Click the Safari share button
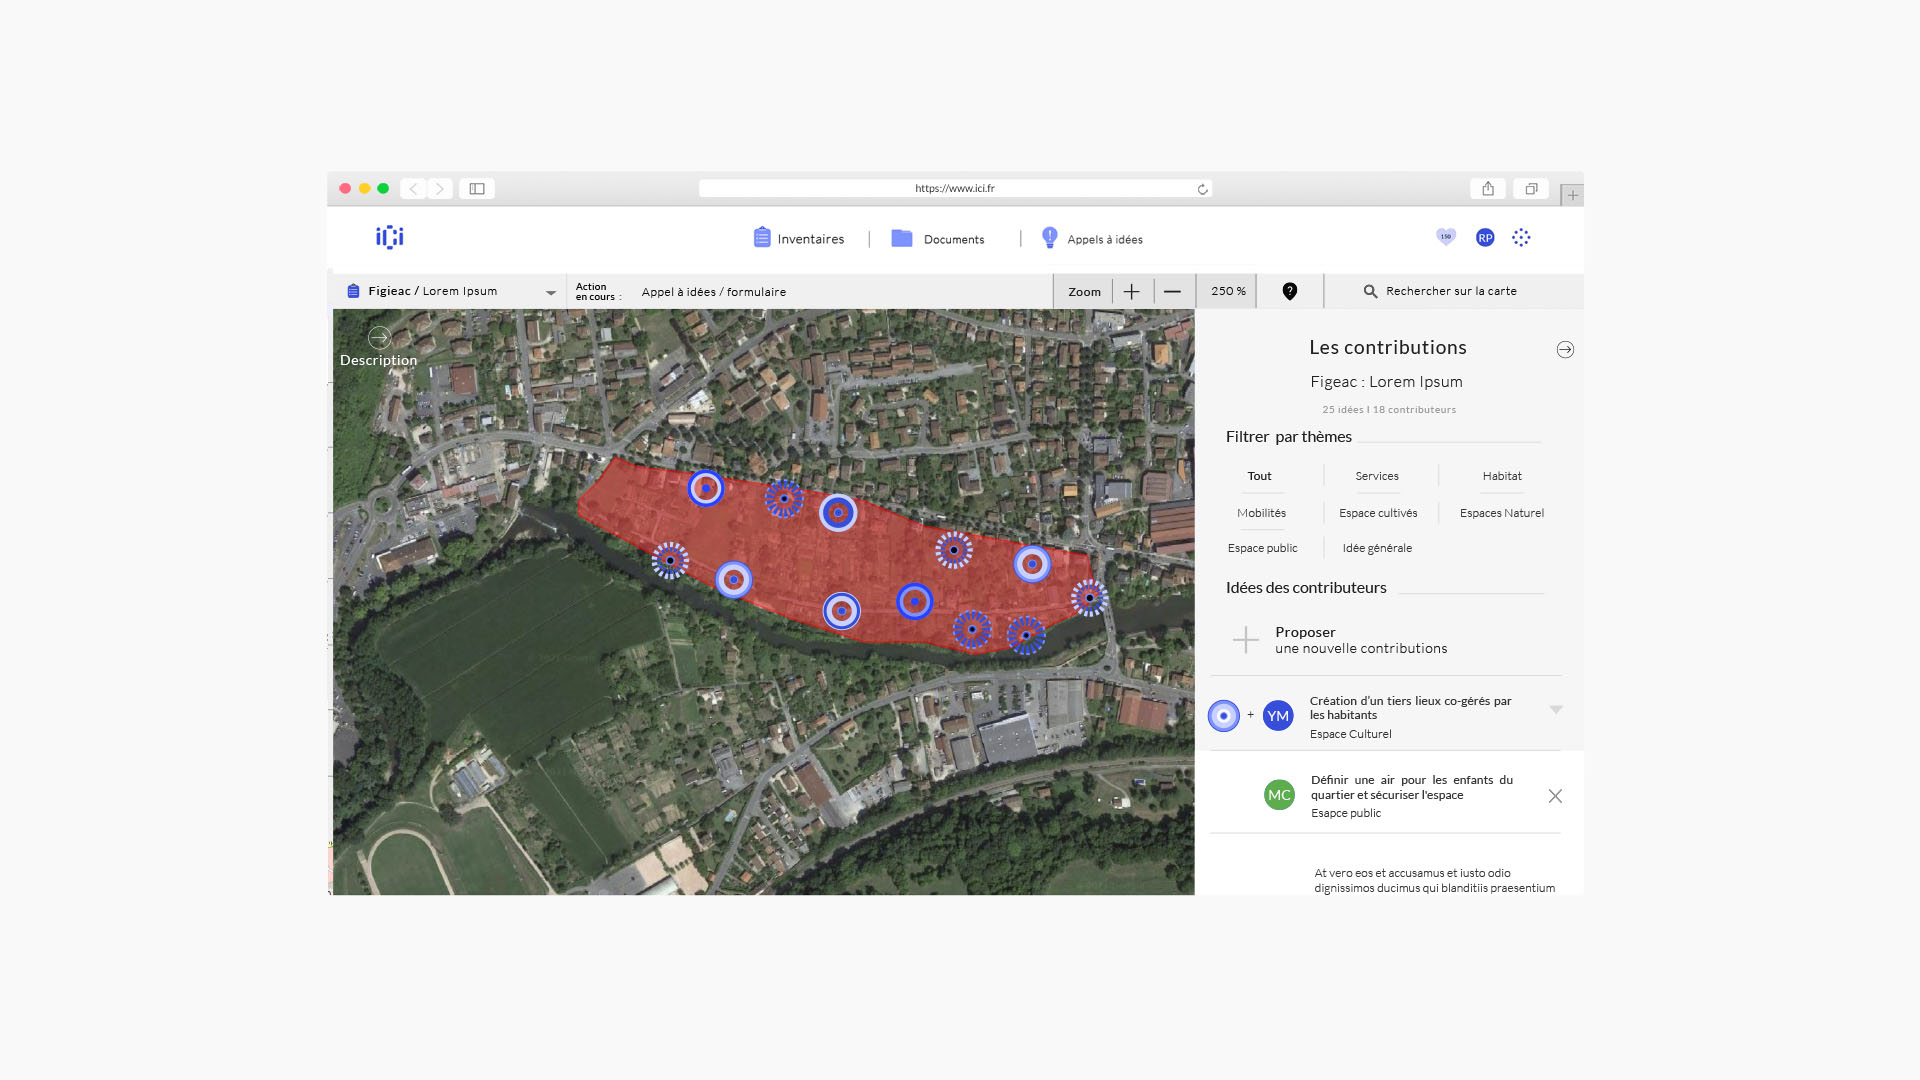 coord(1488,188)
